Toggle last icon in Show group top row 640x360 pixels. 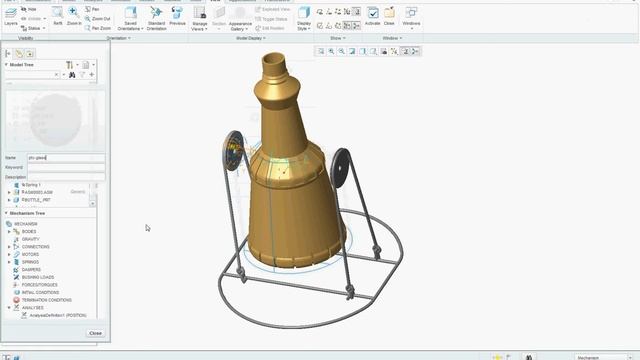356,12
